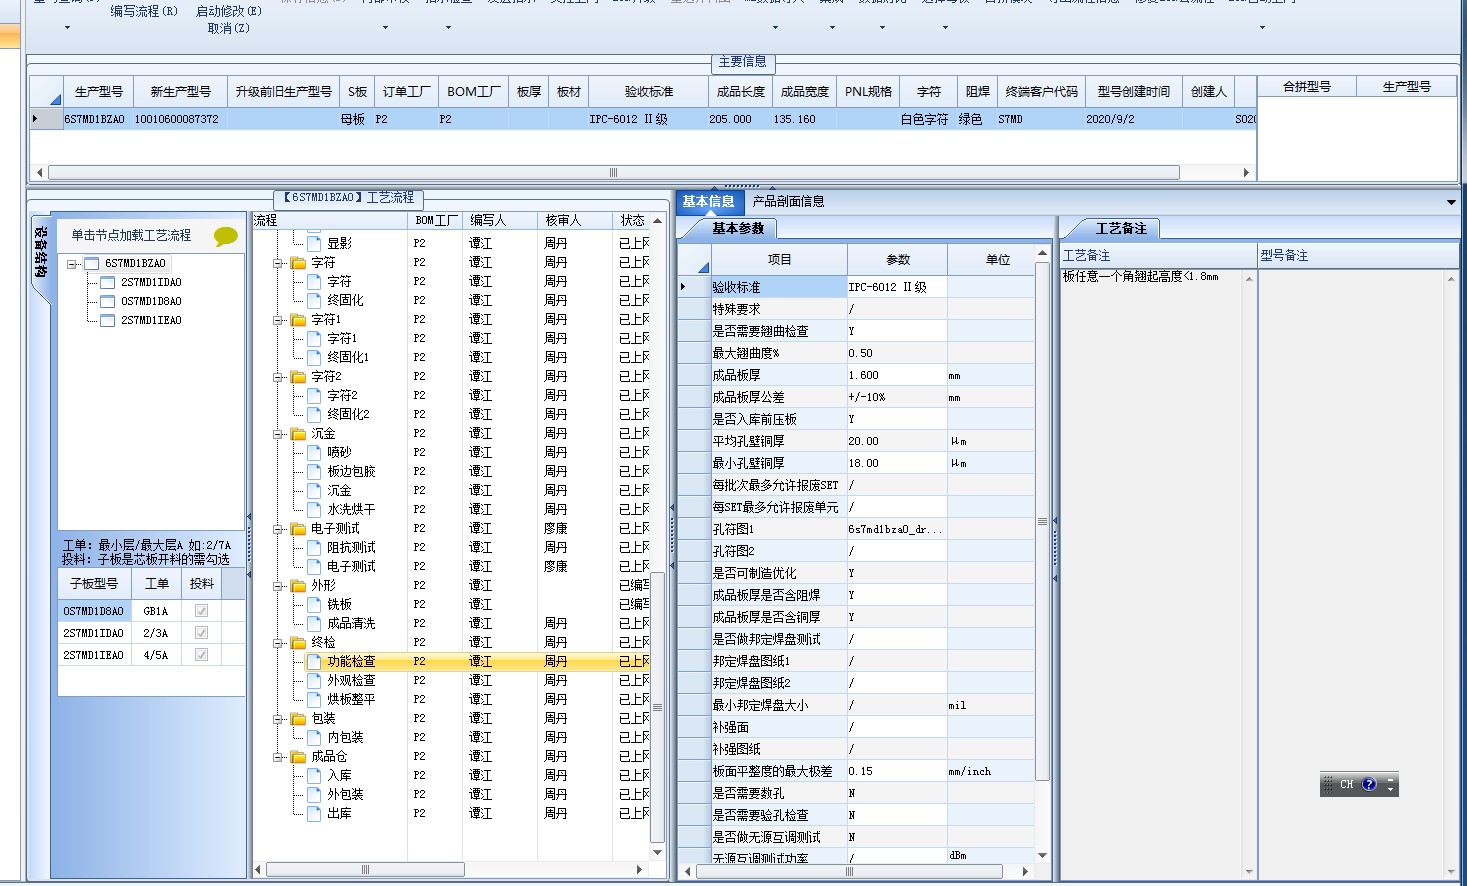
Task: Click the 字符 folder icon
Action: (x=298, y=263)
